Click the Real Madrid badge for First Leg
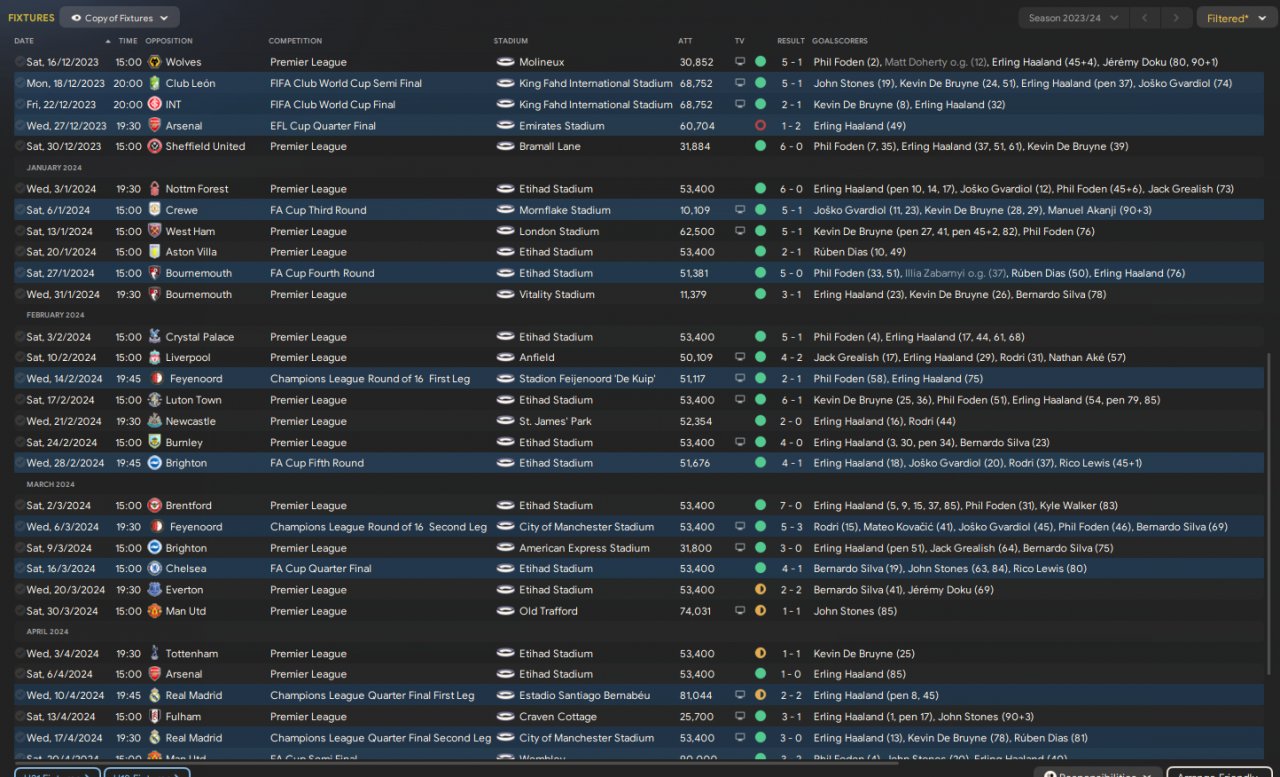This screenshot has height=777, width=1280. click(x=154, y=695)
